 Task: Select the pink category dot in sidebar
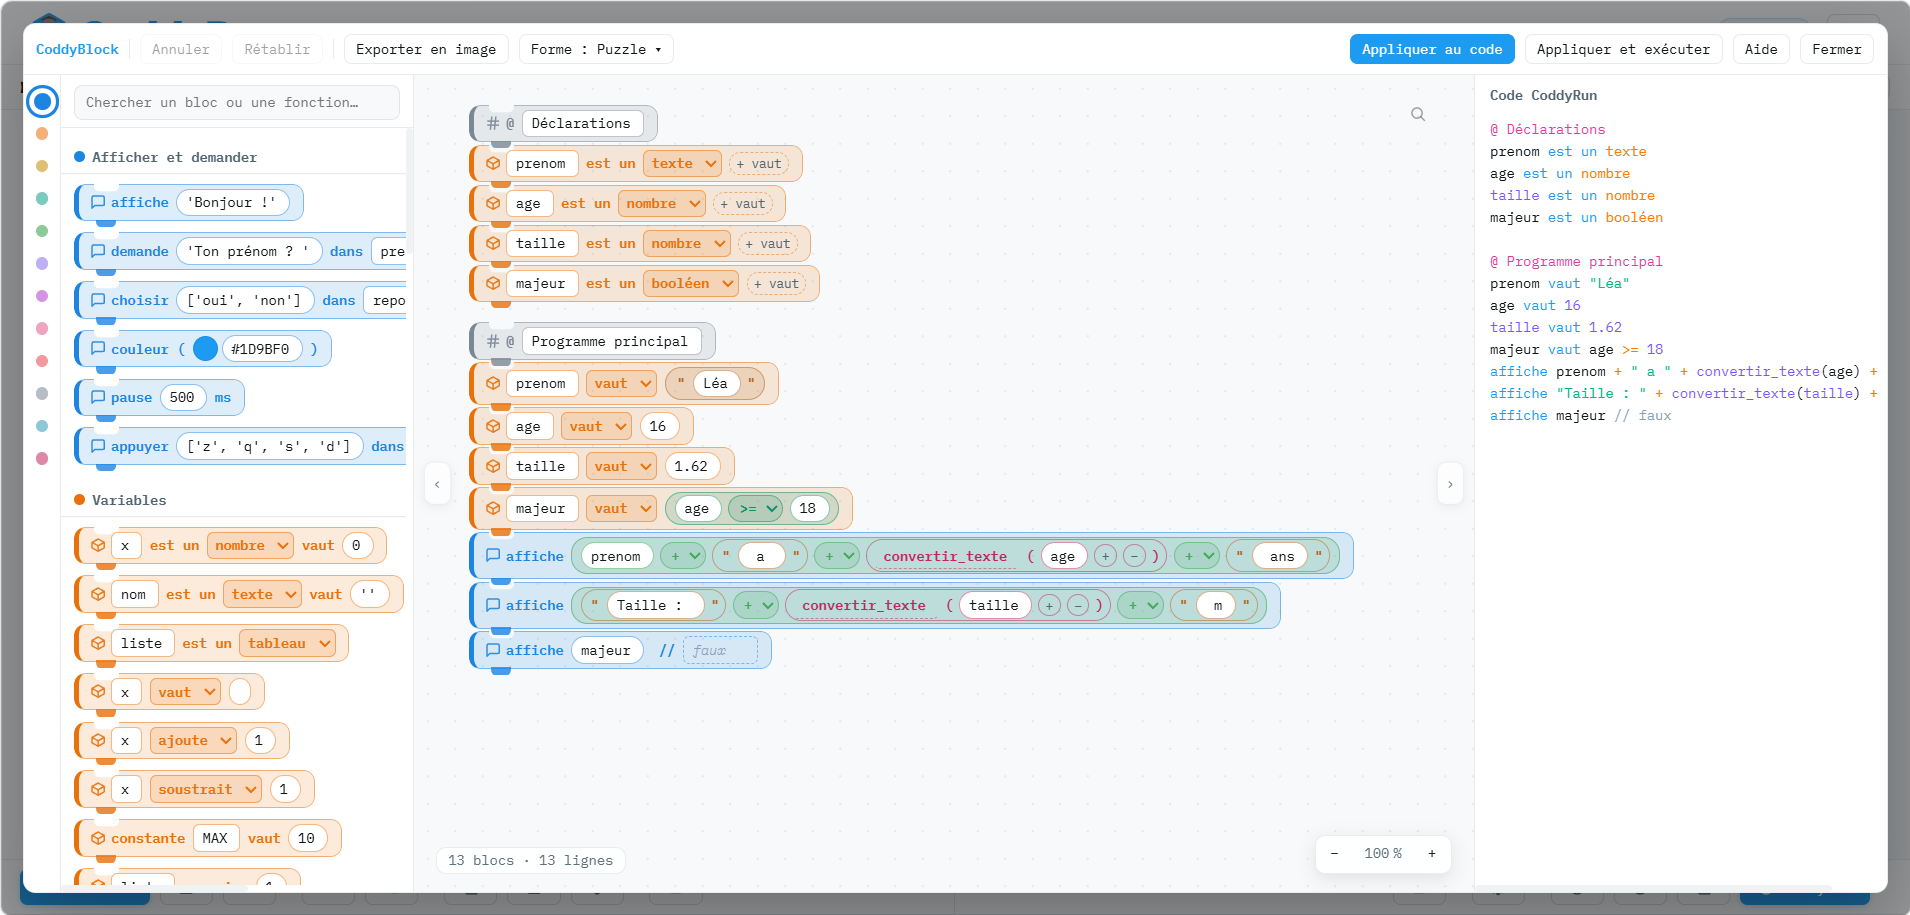42,328
